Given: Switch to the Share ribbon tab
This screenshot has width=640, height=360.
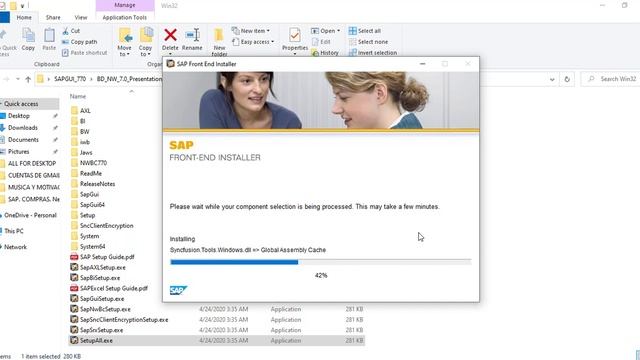Looking at the screenshot, I should coord(53,18).
